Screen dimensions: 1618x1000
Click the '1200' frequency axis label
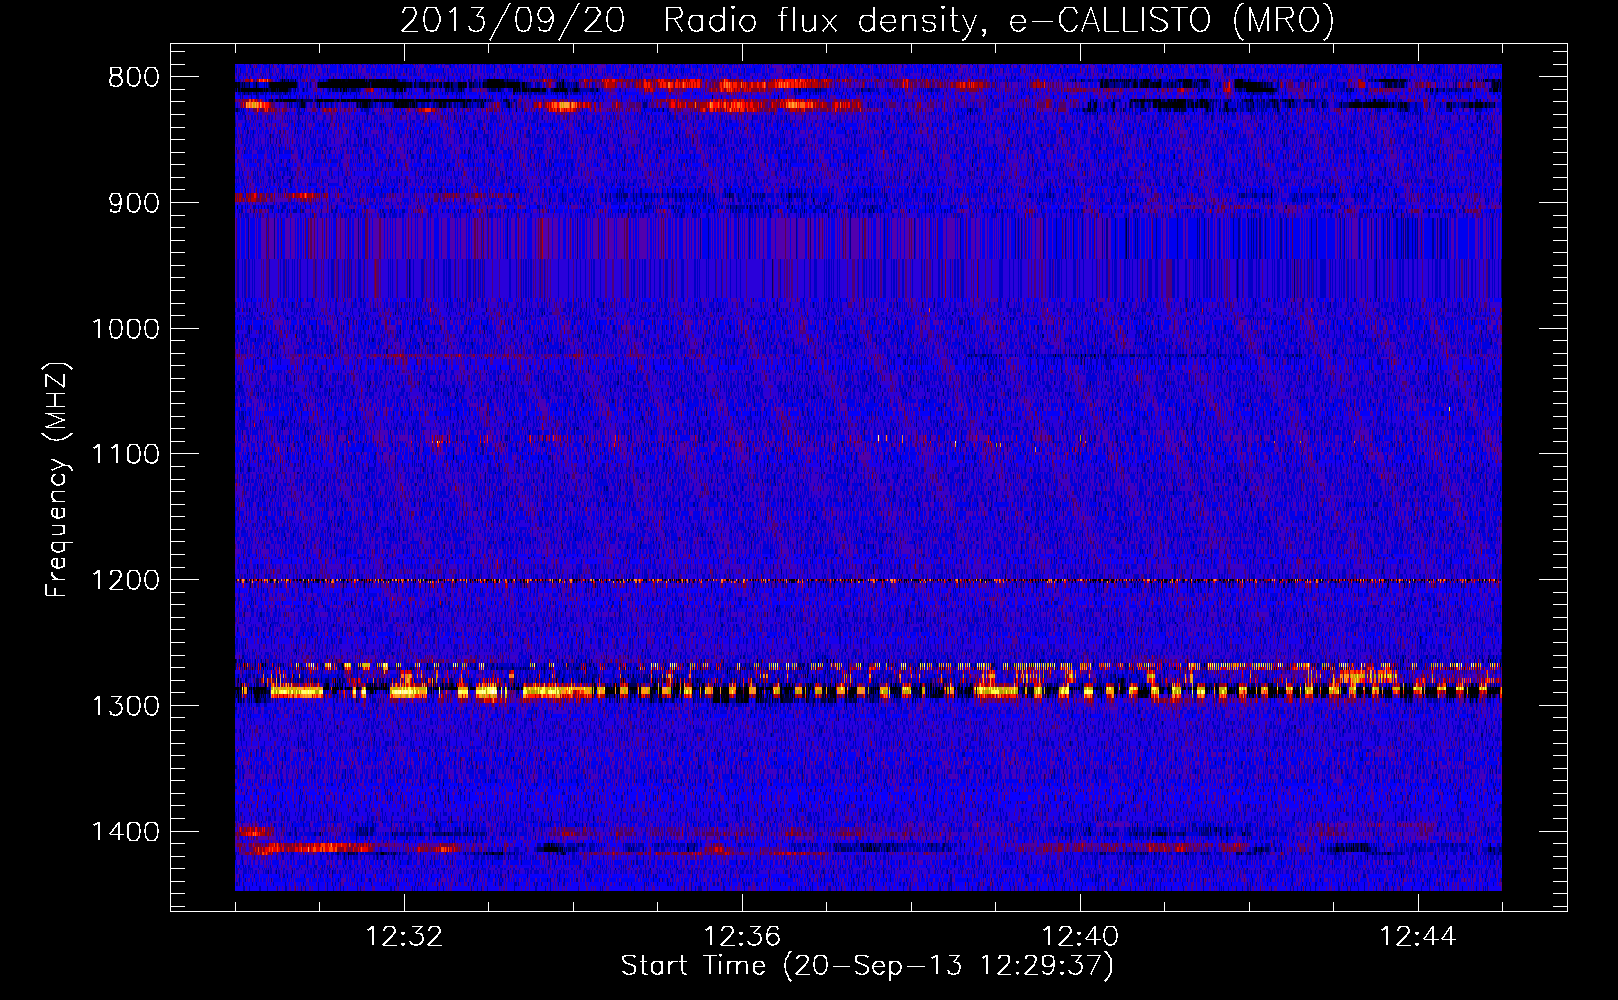coord(125,580)
